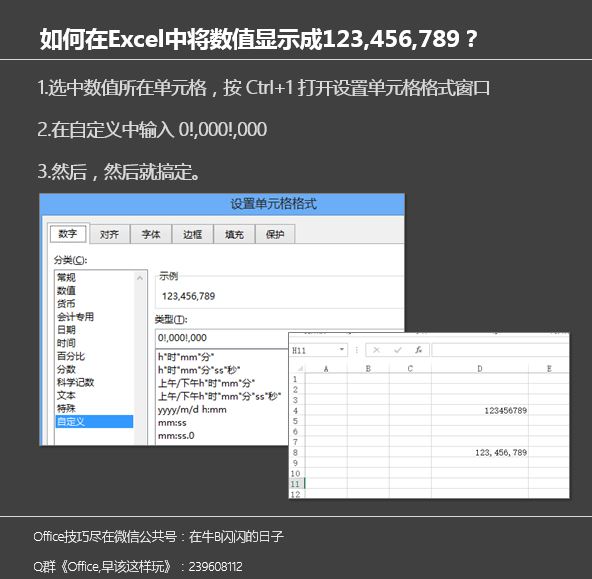Click the confirm checkmark in formula bar
This screenshot has height=579, width=592.
coord(398,350)
